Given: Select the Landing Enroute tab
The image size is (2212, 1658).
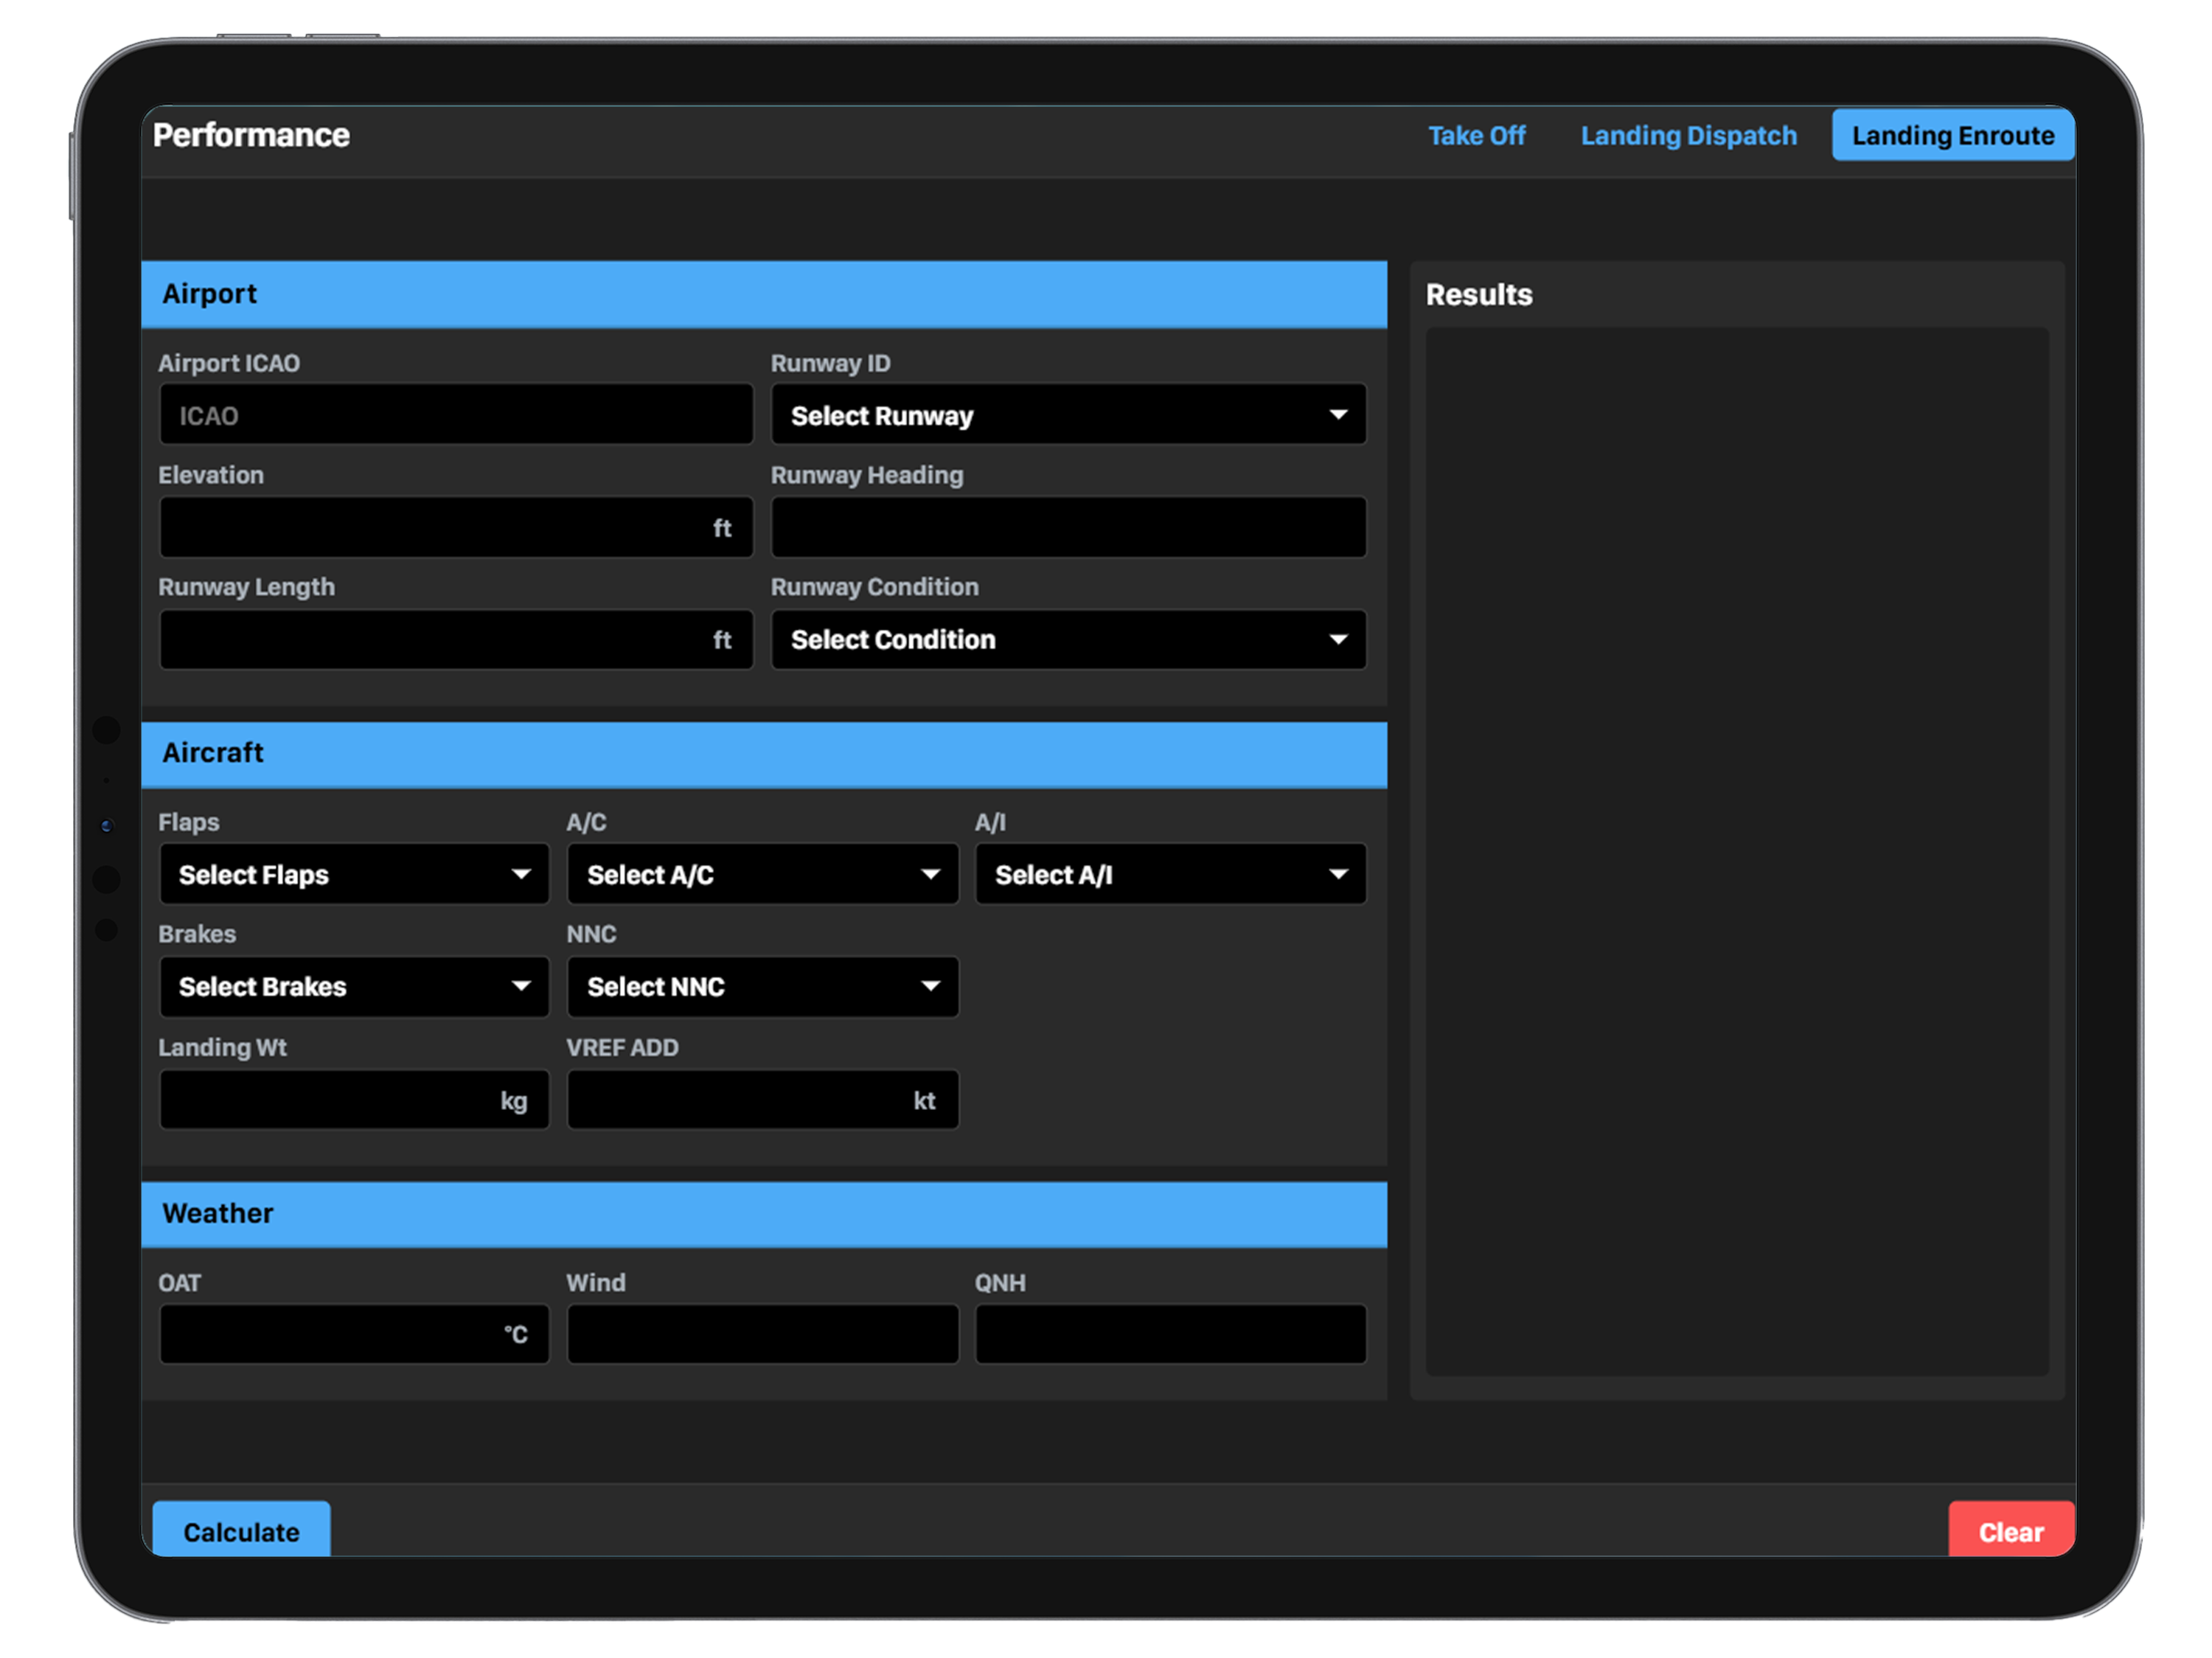Looking at the screenshot, I should pyautogui.click(x=1952, y=135).
